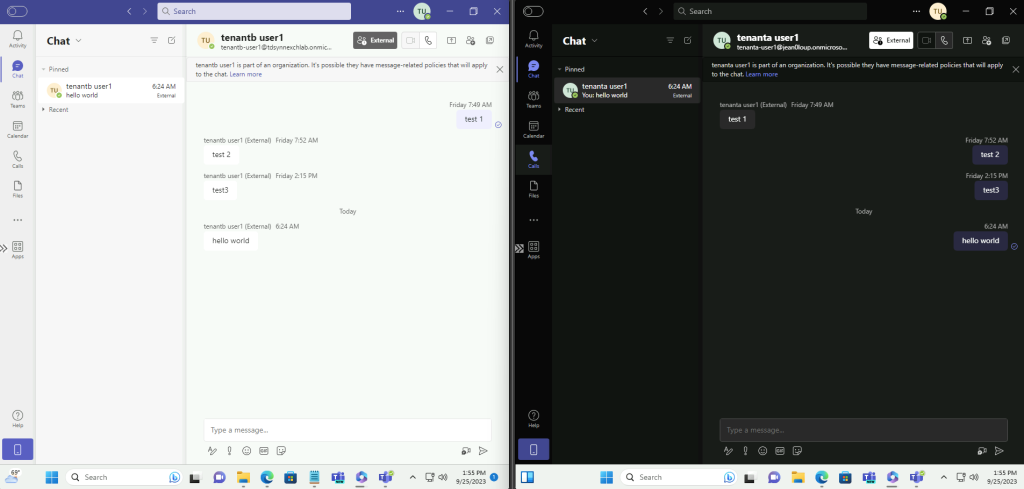Filter chats in dark-theme Teams window
The image size is (1024, 489).
point(670,40)
